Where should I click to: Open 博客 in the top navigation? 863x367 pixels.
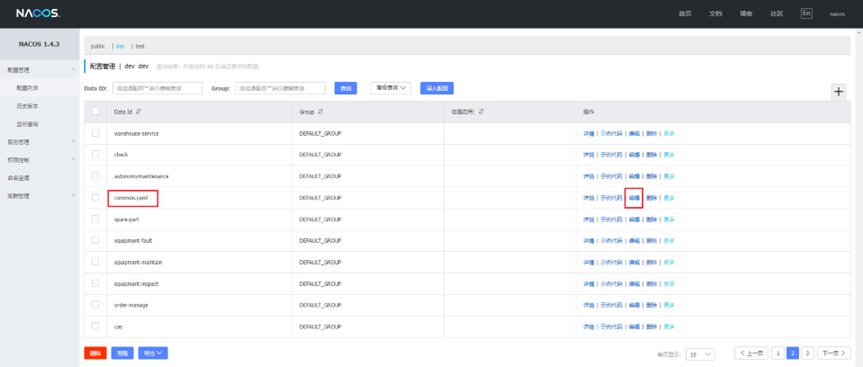pos(746,14)
